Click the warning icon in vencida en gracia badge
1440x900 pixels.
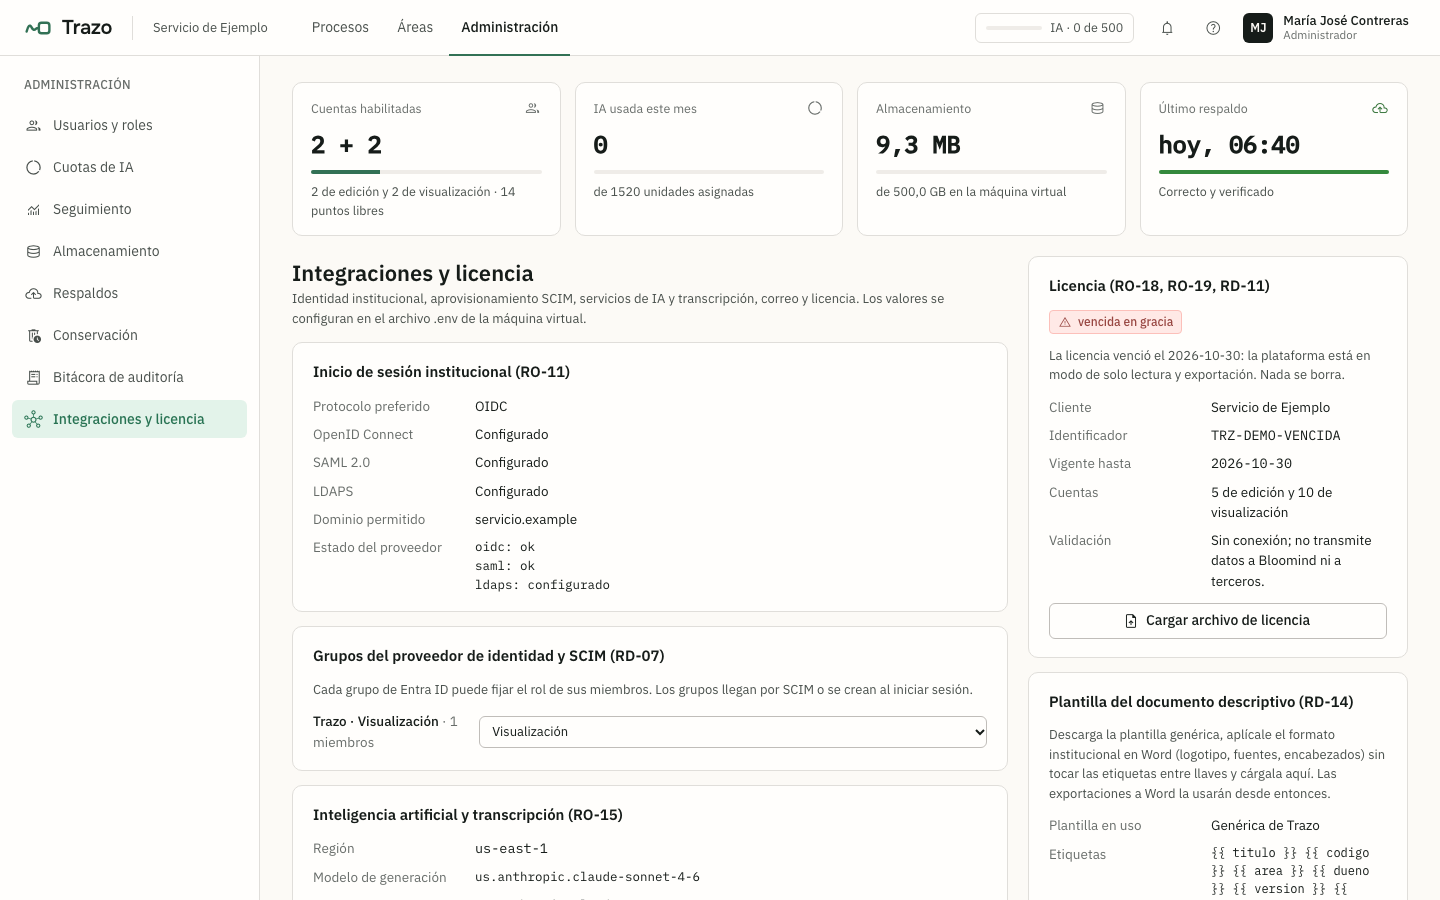click(x=1065, y=322)
